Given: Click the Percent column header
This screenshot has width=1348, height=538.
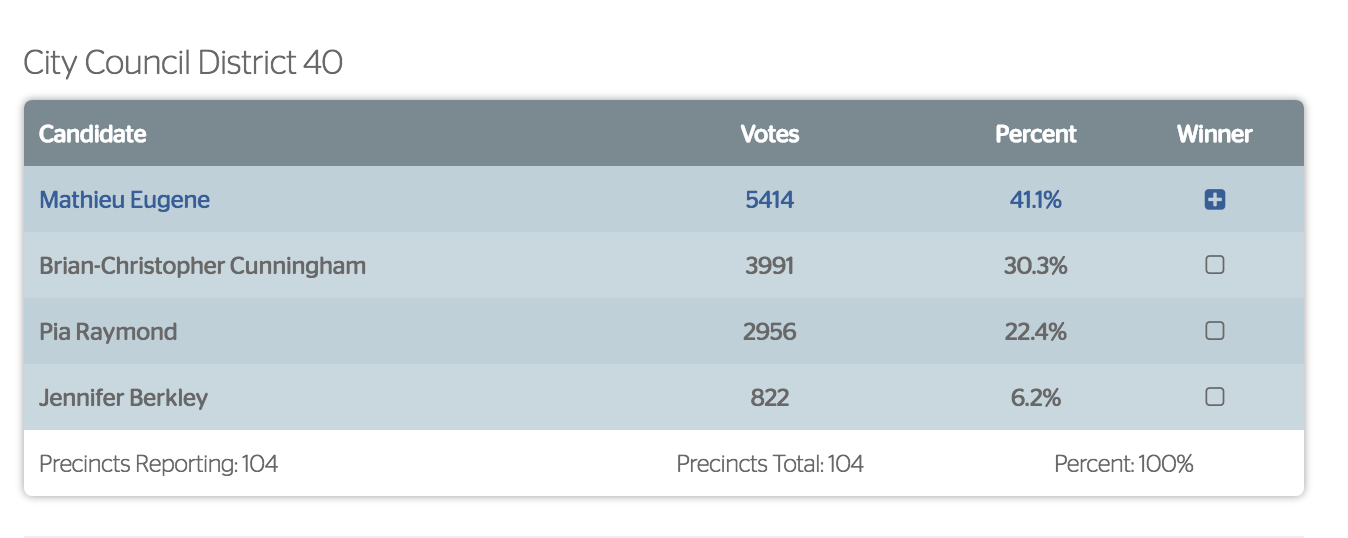Looking at the screenshot, I should [1036, 134].
